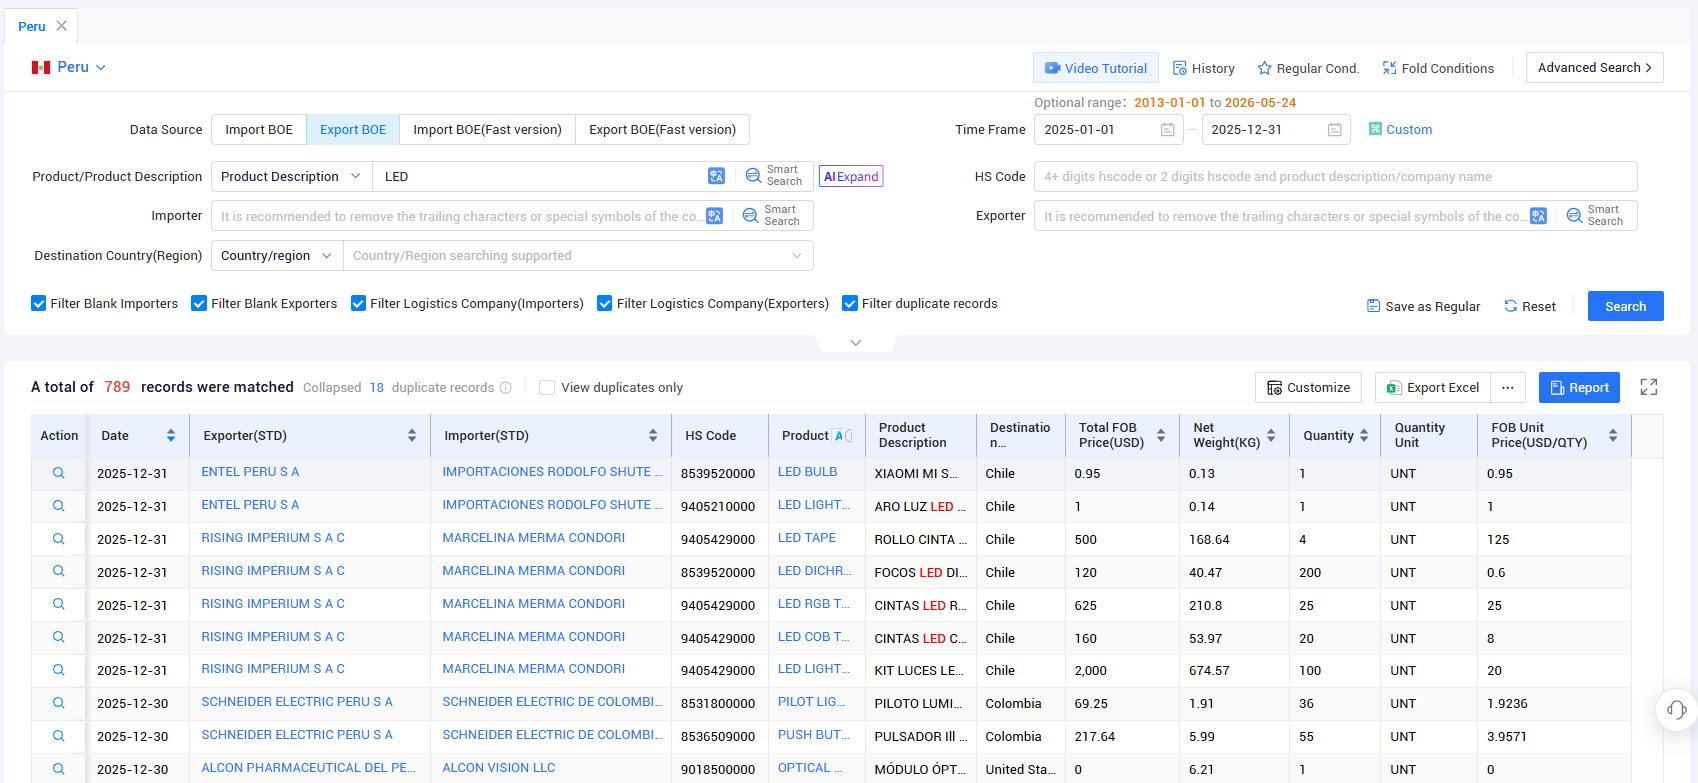Click translate icon in product description field
The height and width of the screenshot is (783, 1698).
[716, 176]
